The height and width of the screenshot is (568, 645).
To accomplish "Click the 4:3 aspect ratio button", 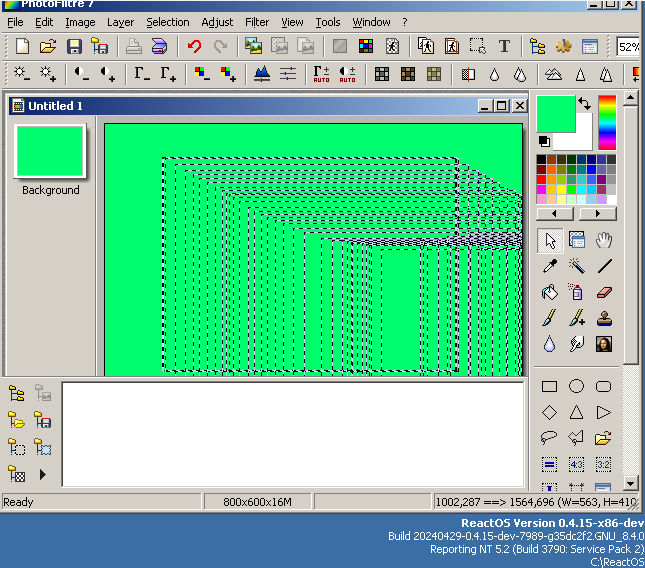I will click(577, 464).
